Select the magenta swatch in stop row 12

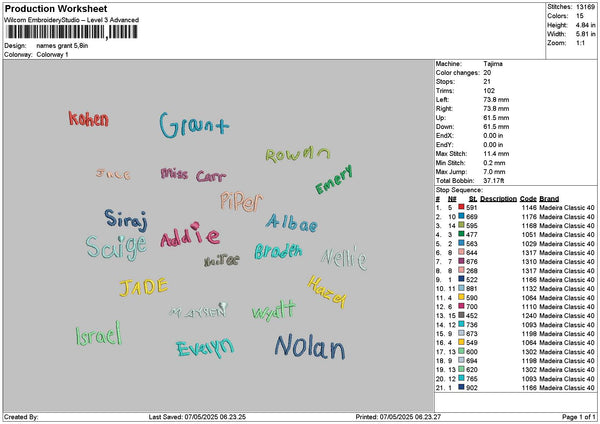point(461,306)
